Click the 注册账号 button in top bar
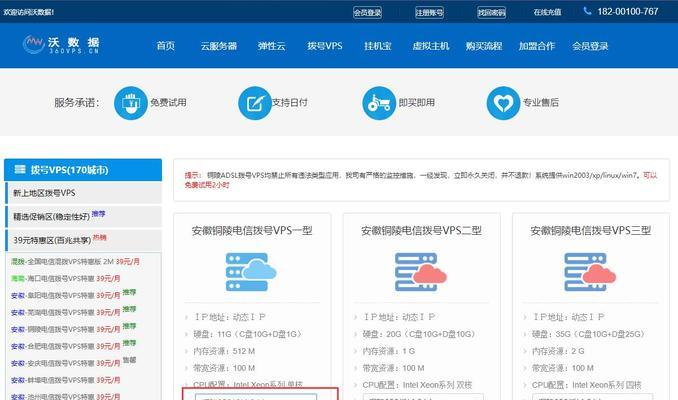Image resolution: width=678 pixels, height=400 pixels. (429, 13)
